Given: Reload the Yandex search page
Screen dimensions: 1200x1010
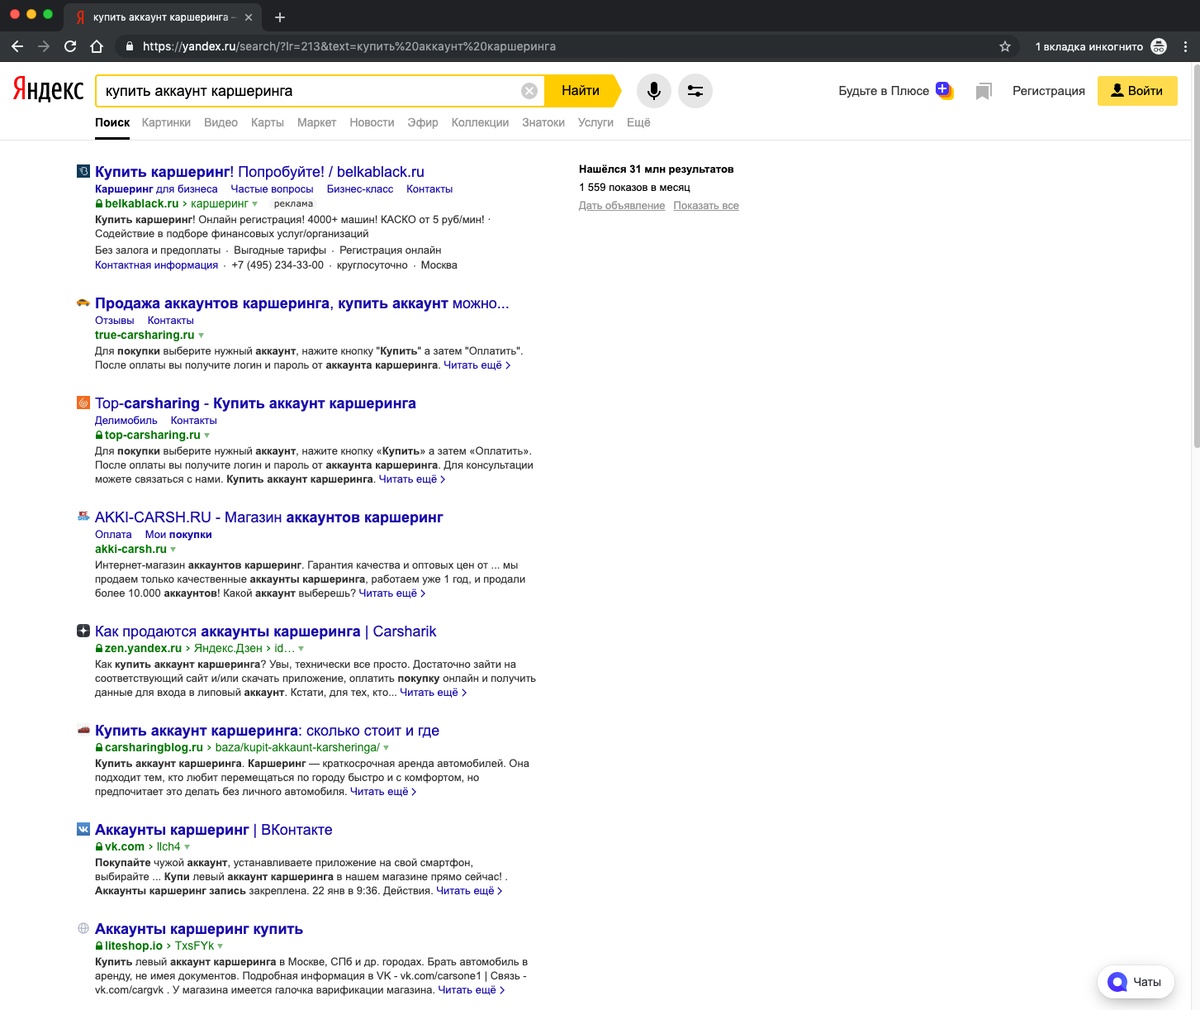Looking at the screenshot, I should point(70,46).
